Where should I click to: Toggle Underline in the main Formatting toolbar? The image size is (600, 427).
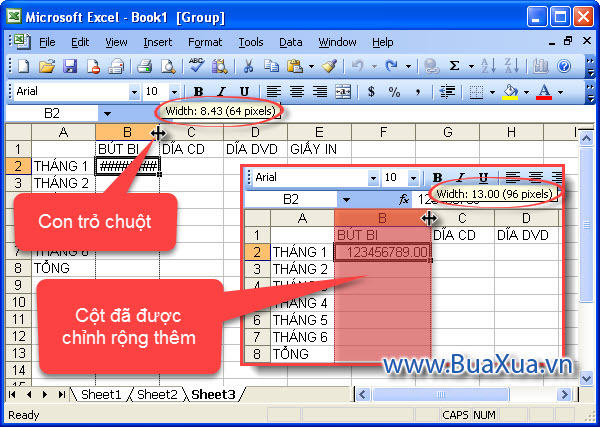245,92
